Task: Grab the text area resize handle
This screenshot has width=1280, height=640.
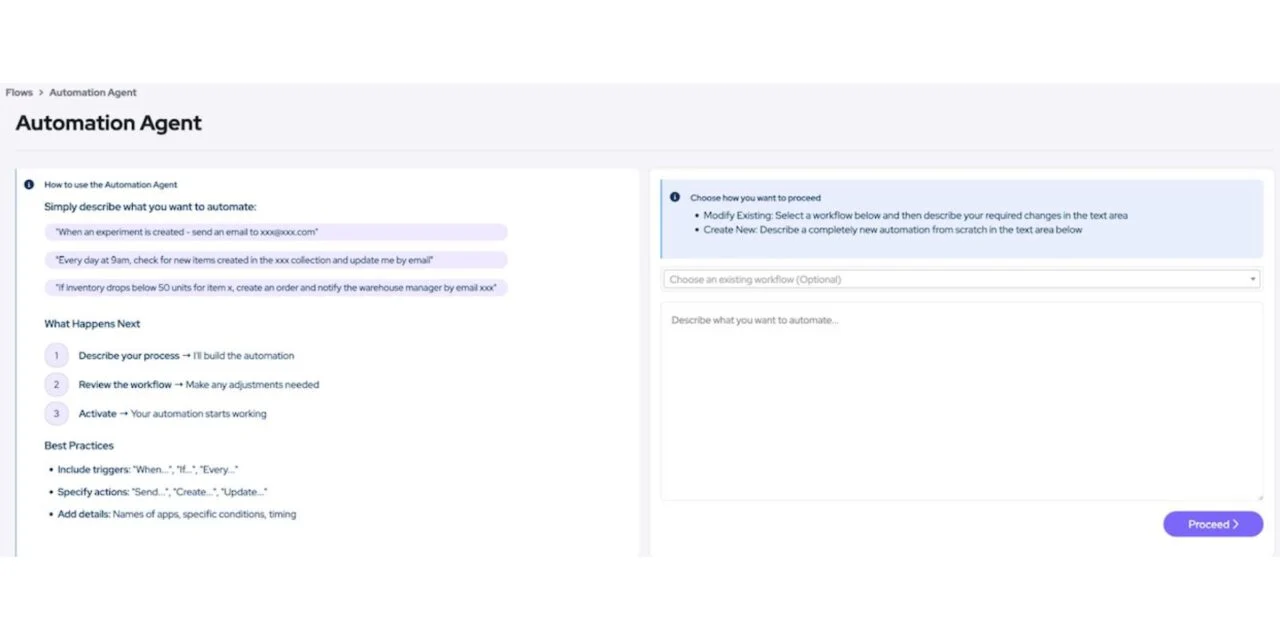Action: tap(1258, 496)
